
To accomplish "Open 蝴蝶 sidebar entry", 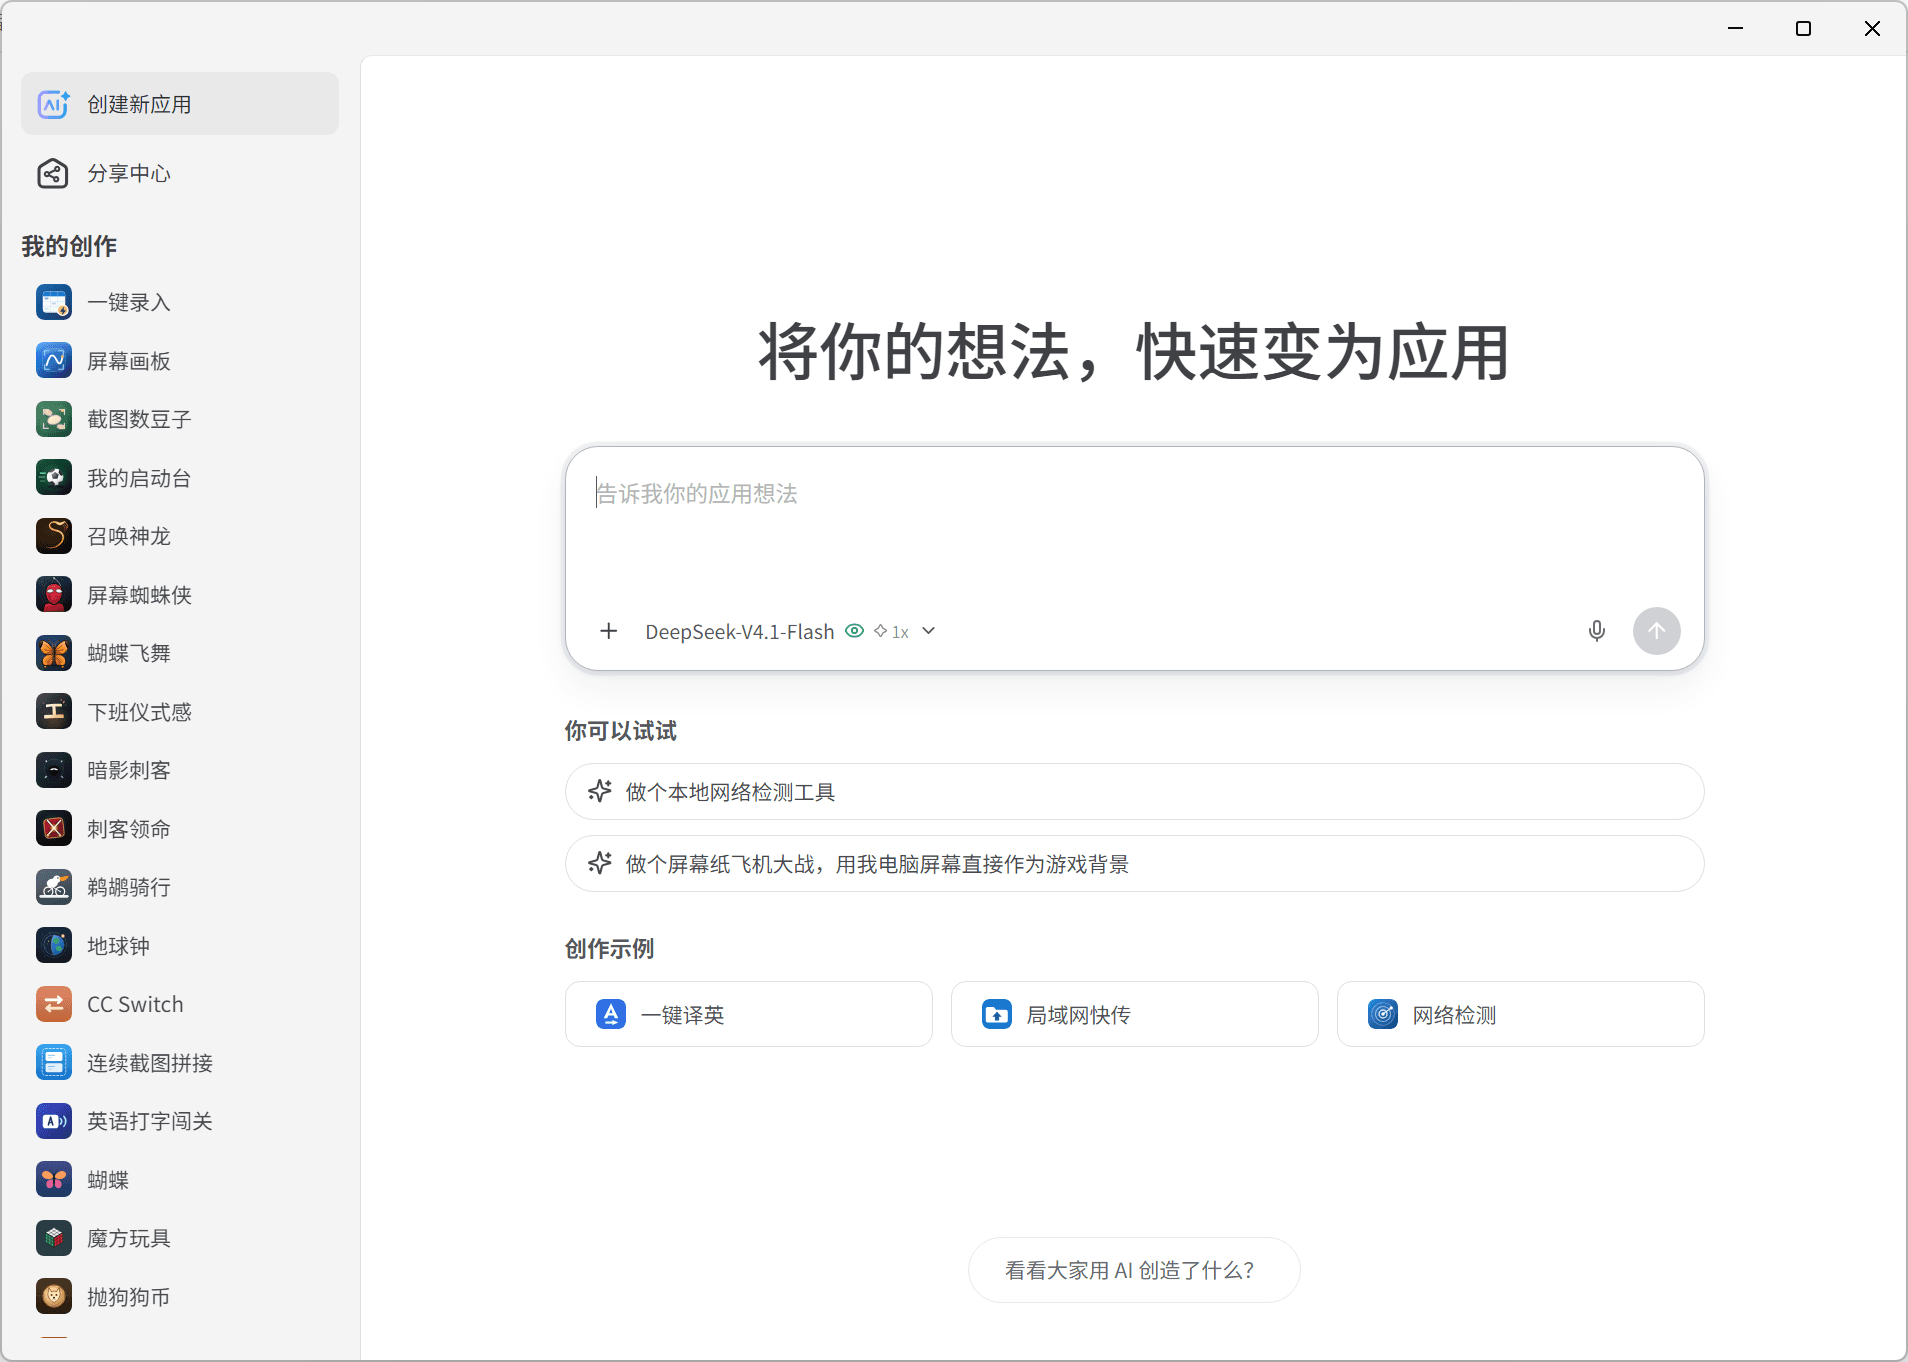I will [x=180, y=1180].
